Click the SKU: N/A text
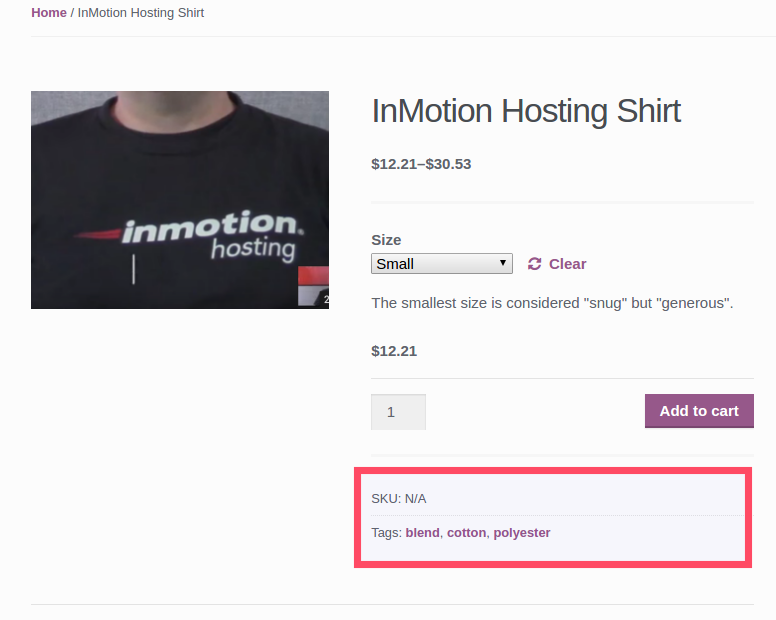Viewport: 776px width, 620px height. [398, 498]
